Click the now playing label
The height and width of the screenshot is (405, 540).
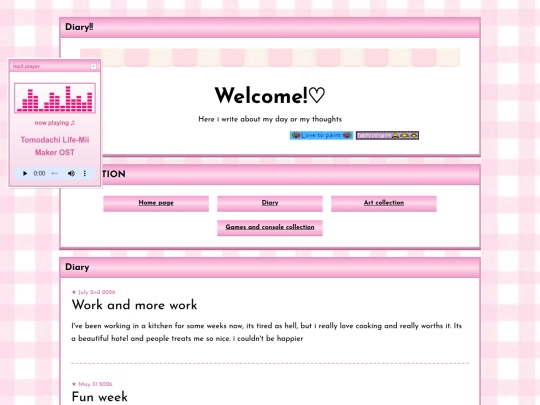[x=55, y=123]
